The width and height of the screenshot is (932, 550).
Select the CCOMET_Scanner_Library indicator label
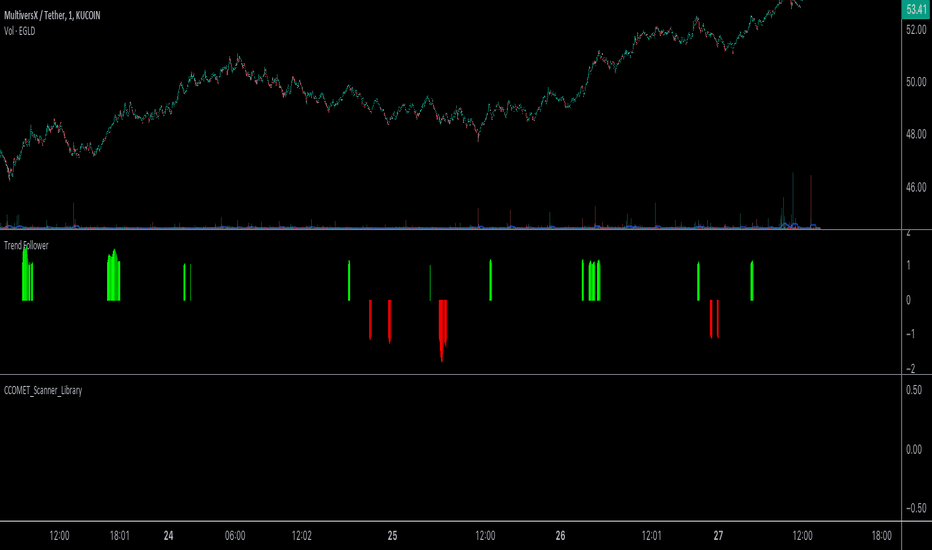(43, 391)
